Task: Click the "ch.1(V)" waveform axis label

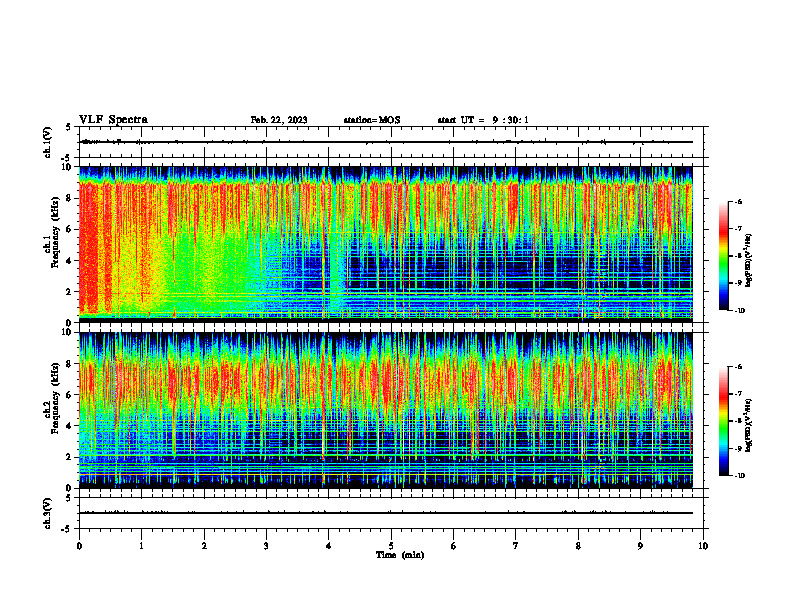Action: [x=47, y=142]
